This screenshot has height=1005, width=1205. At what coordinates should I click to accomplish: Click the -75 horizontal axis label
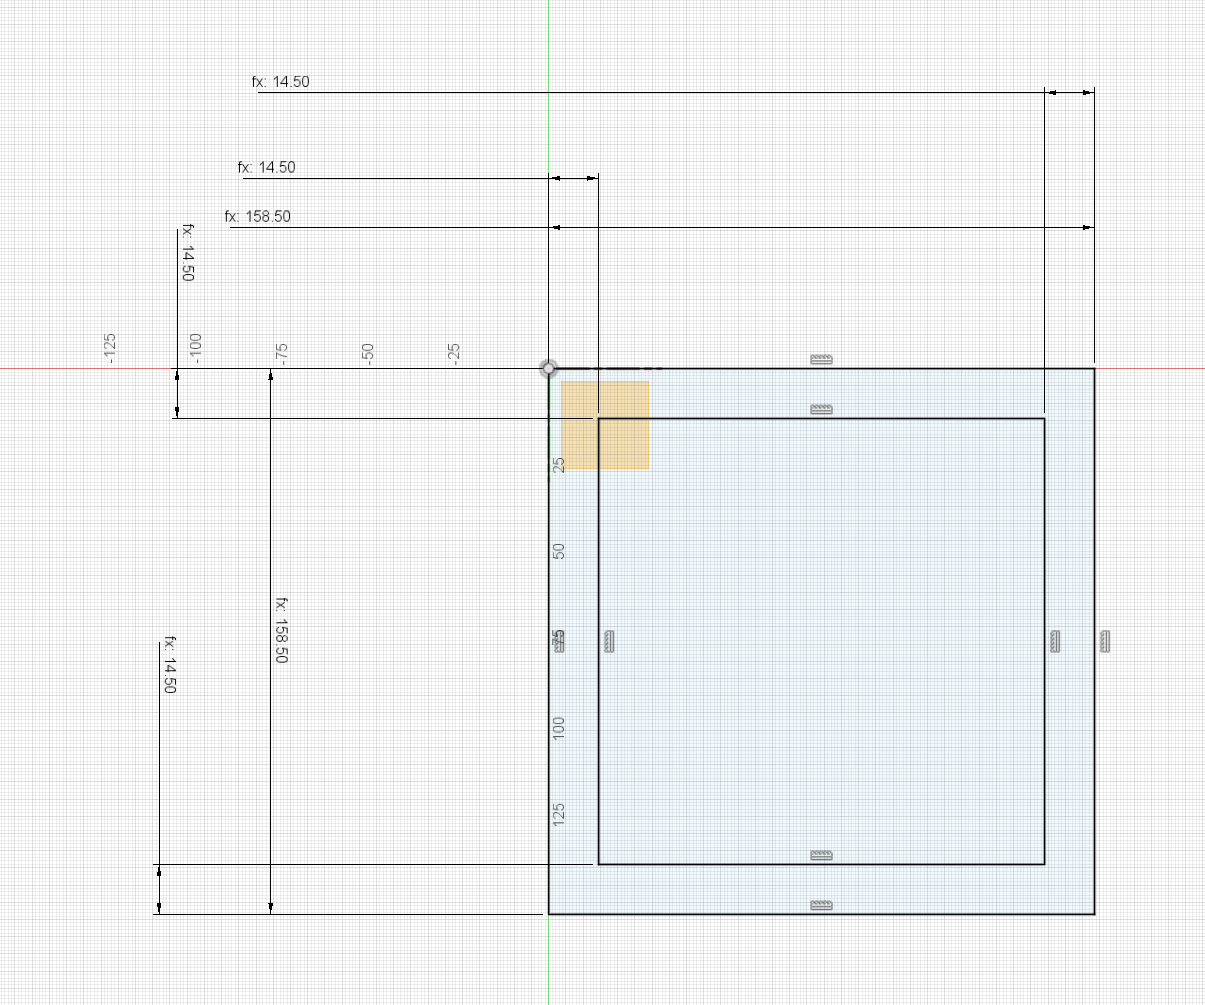282,354
